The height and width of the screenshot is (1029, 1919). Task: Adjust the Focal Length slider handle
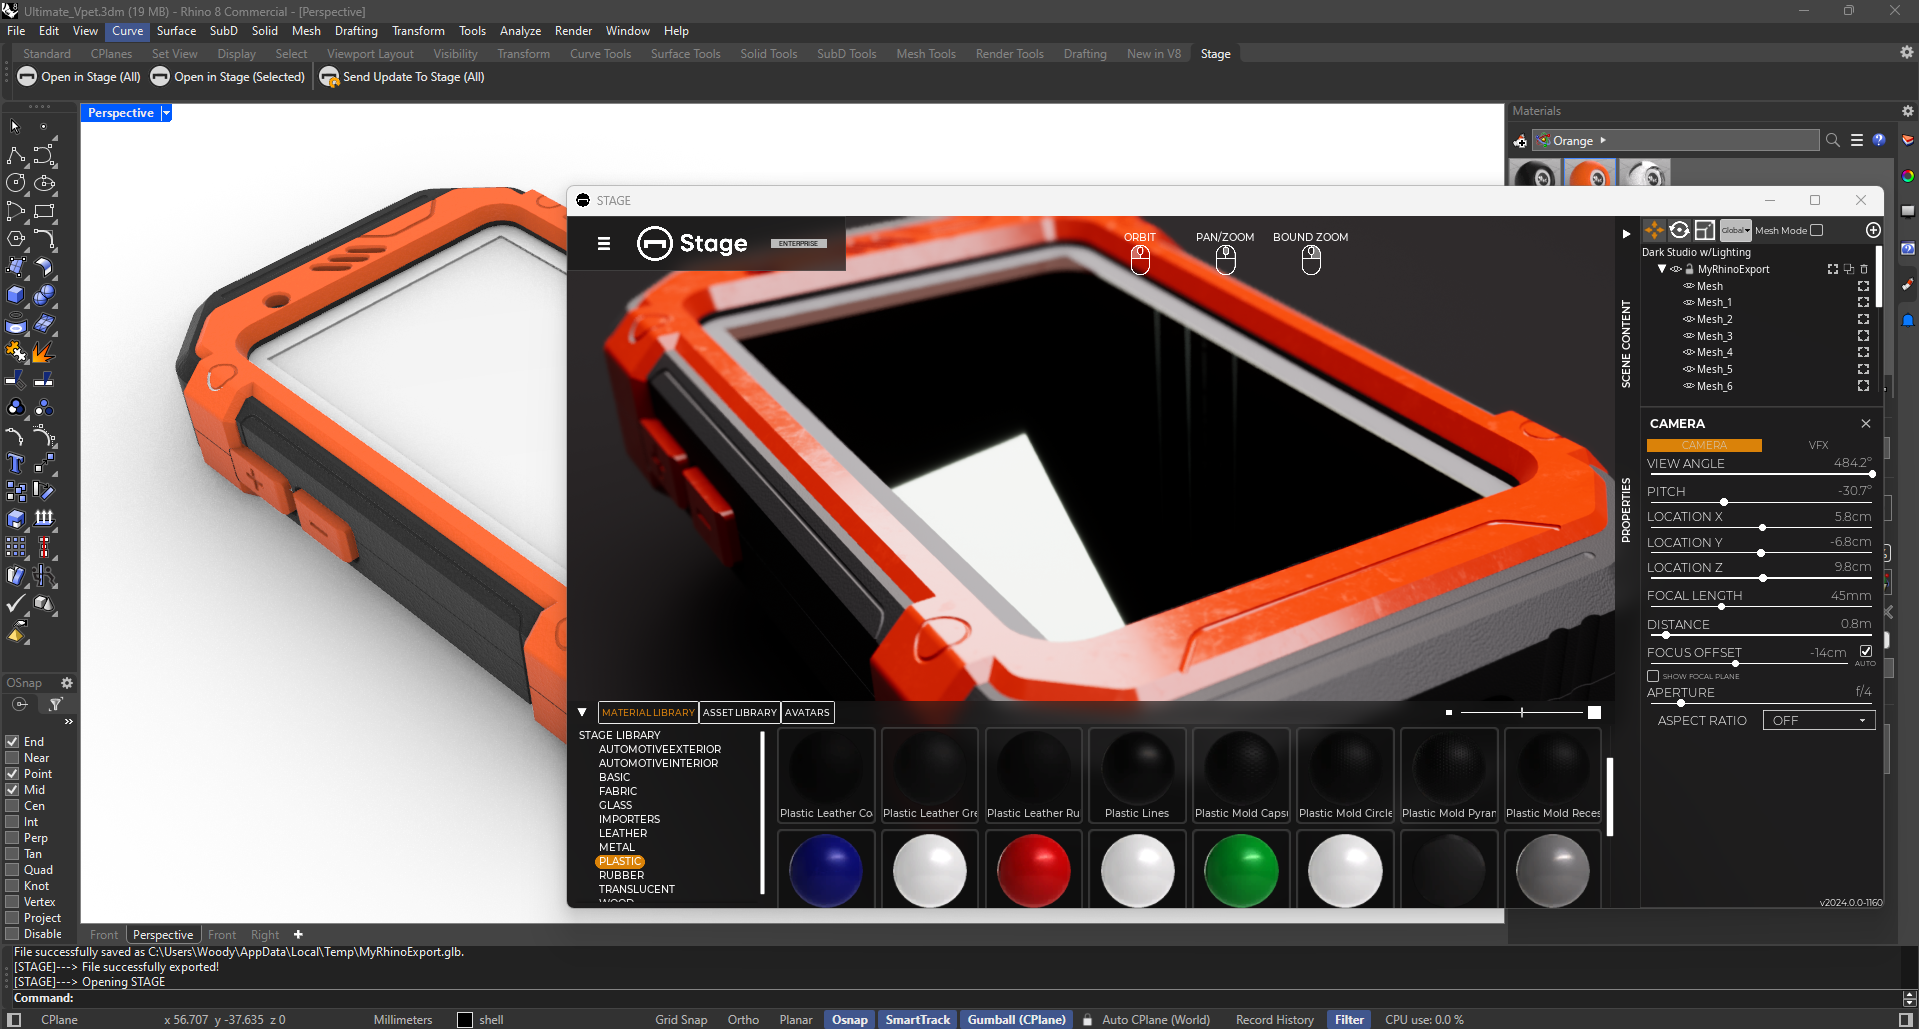1721,606
